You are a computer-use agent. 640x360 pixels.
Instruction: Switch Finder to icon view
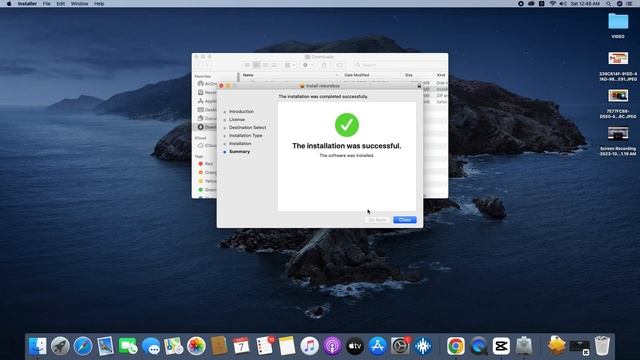tap(247, 65)
